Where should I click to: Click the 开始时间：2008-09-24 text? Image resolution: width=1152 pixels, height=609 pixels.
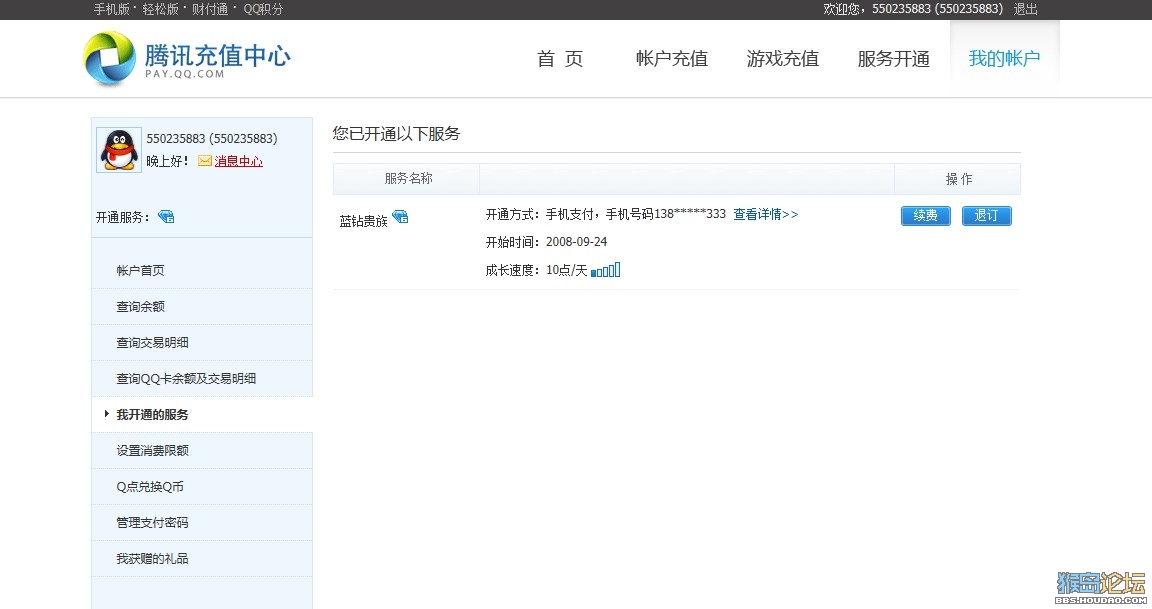coord(547,242)
